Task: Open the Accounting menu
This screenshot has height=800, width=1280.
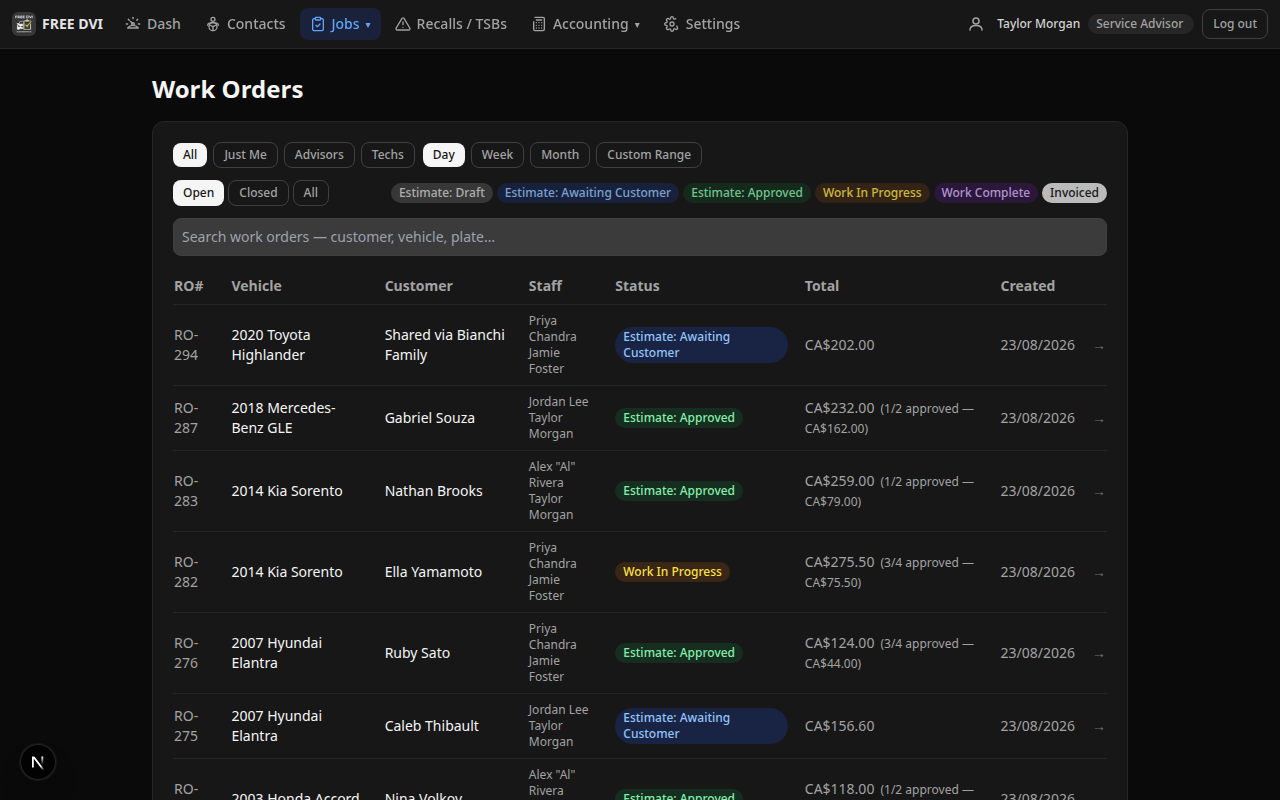Action: (586, 24)
